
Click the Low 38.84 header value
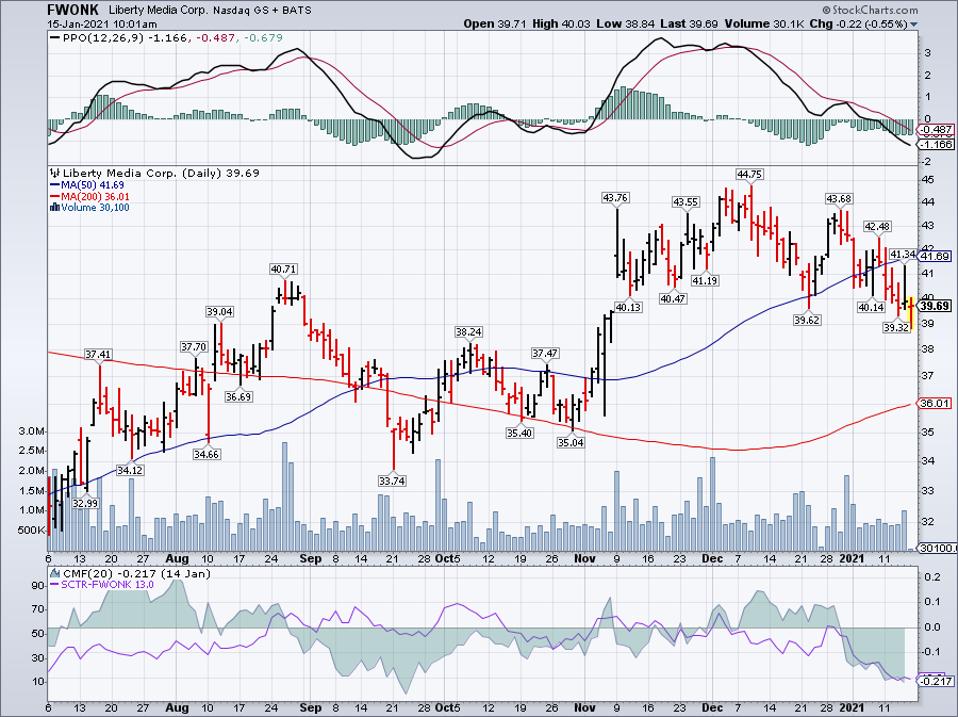point(625,24)
